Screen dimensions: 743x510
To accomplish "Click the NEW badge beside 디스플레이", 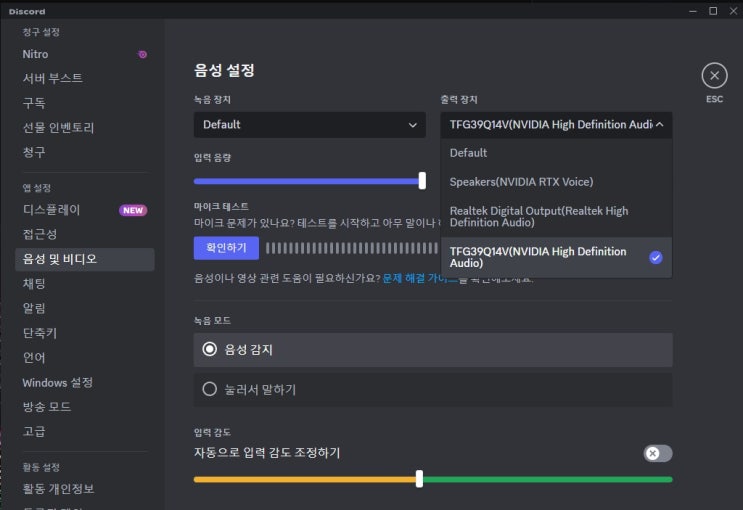I will [x=133, y=210].
